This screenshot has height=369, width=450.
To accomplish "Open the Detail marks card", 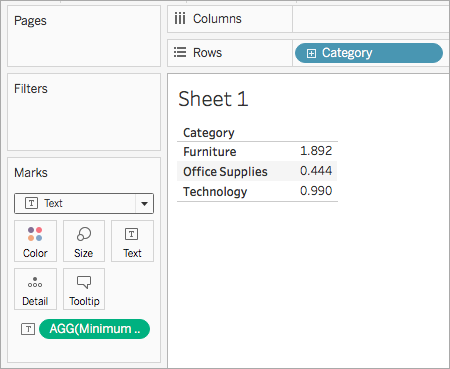I will pos(35,289).
